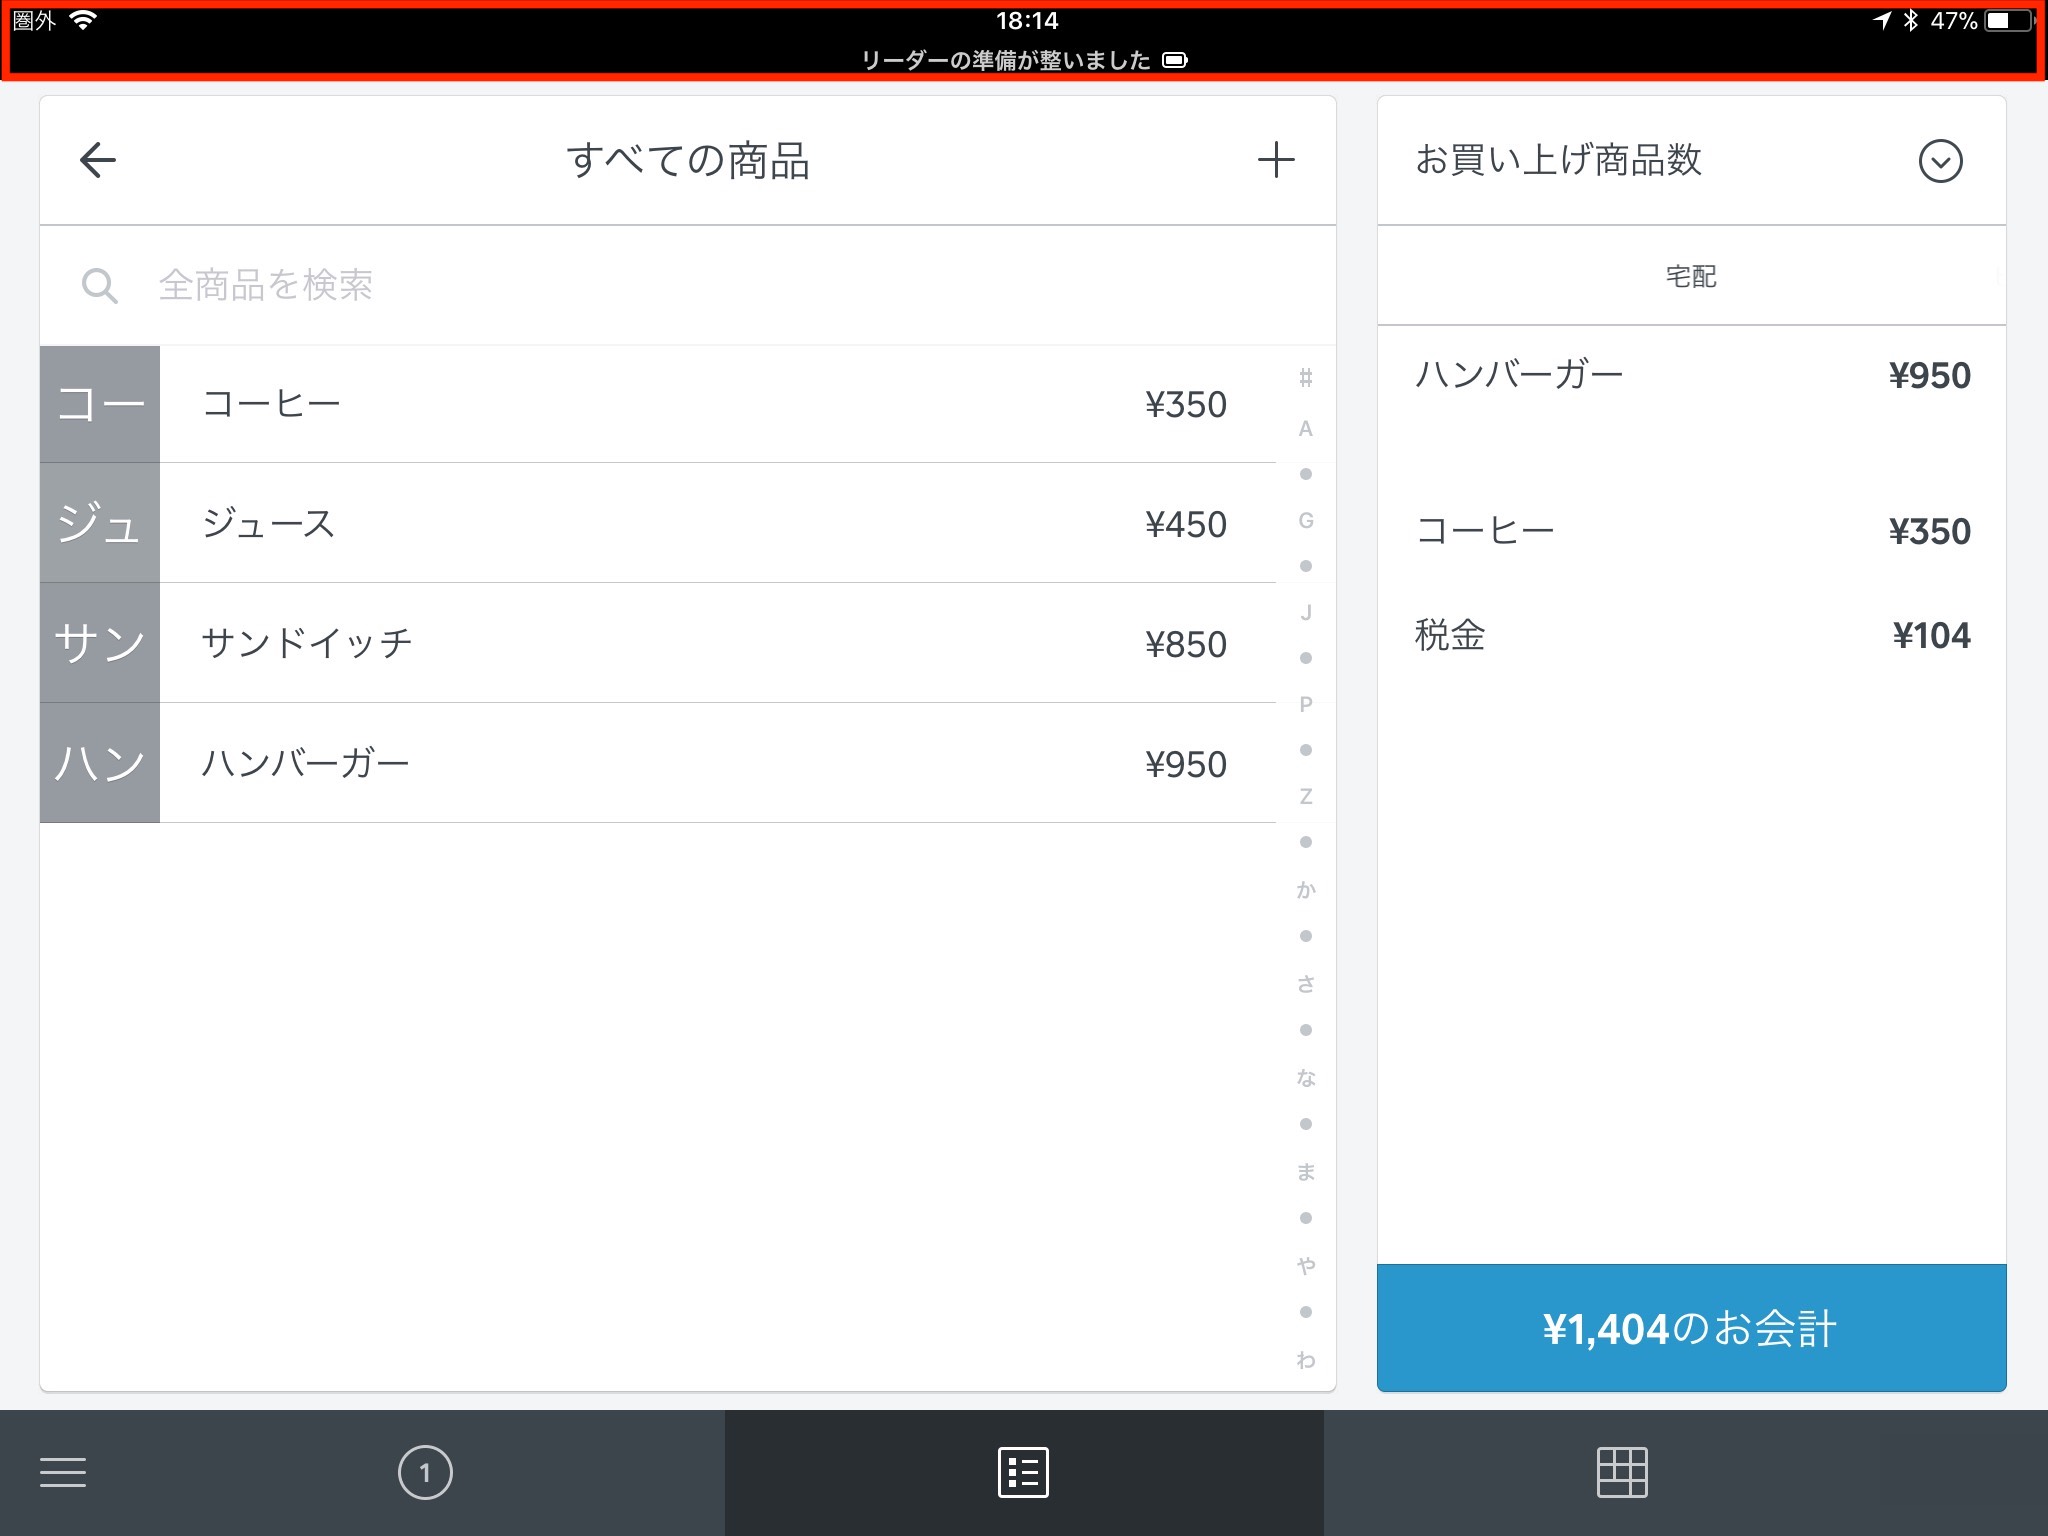Go back using the left arrow
The image size is (2048, 1536).
tap(98, 160)
